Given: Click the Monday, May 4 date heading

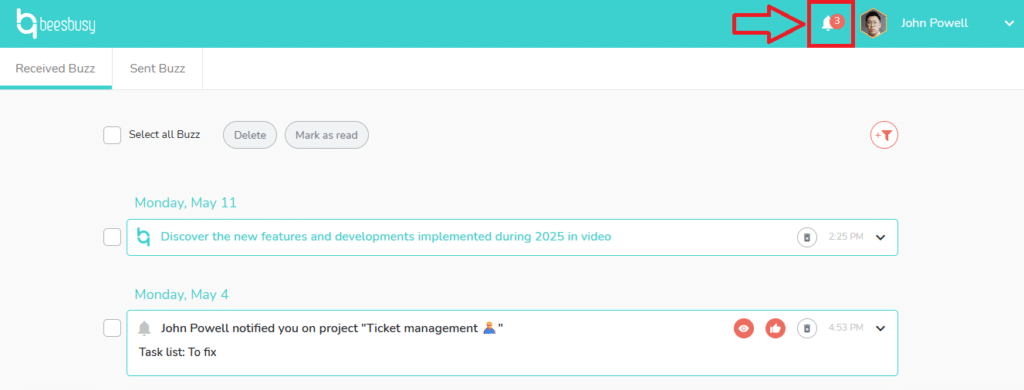Looking at the screenshot, I should [x=182, y=295].
